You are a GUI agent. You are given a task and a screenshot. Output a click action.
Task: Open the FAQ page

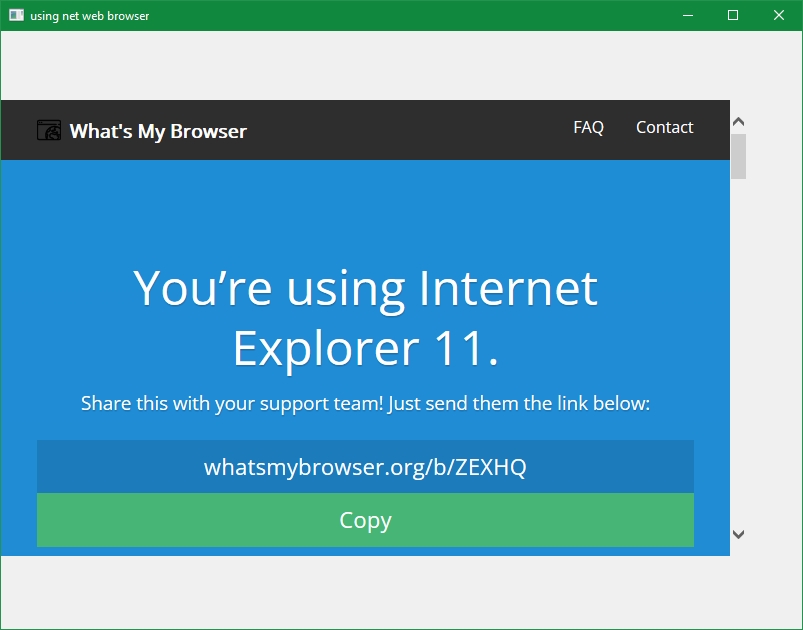pyautogui.click(x=588, y=127)
